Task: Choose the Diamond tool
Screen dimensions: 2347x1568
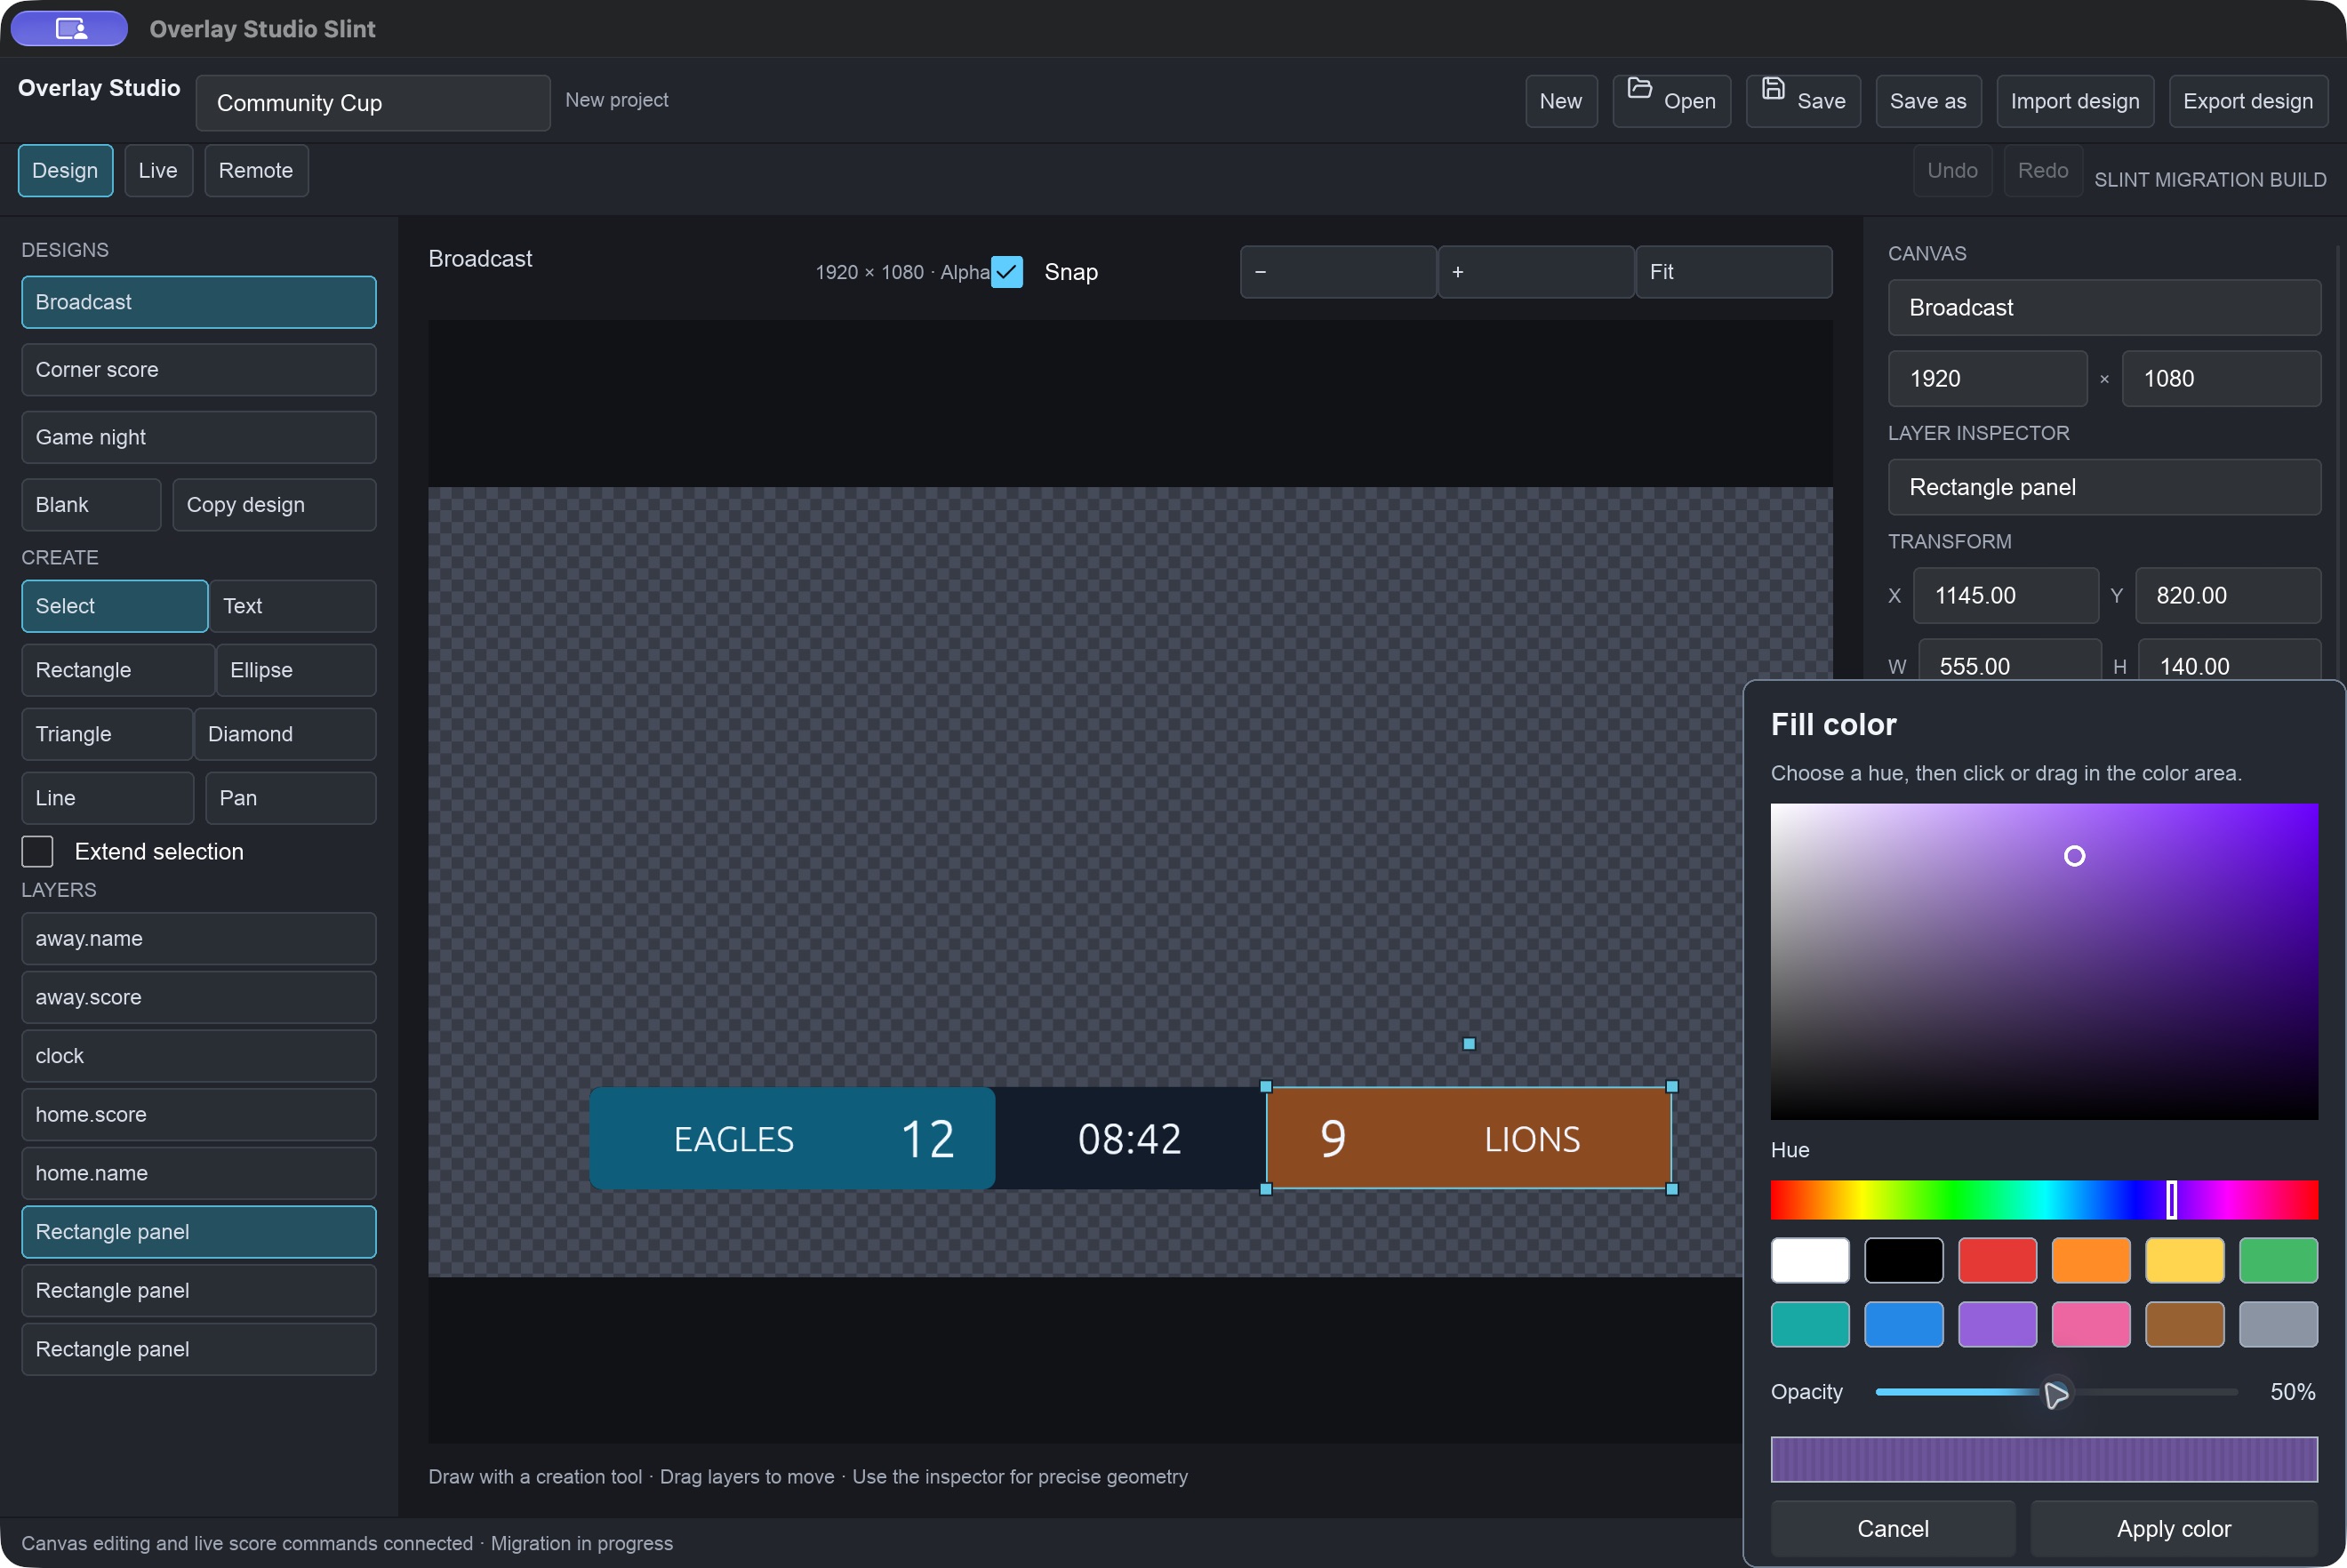Action: tap(285, 734)
